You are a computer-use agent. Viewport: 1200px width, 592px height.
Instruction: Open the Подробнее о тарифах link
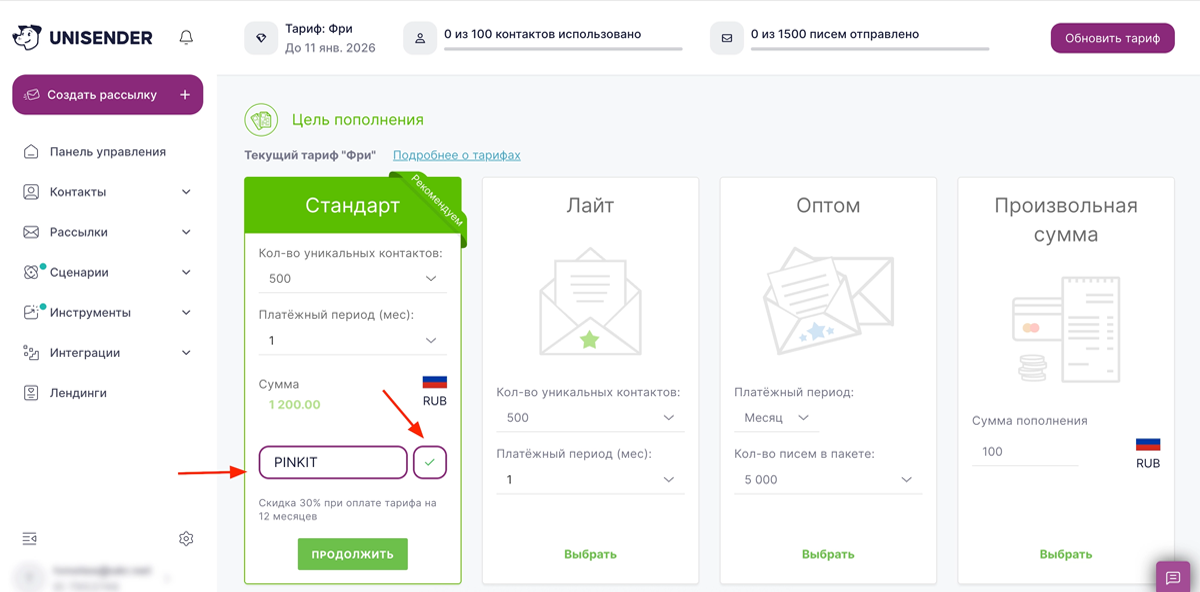pos(457,155)
